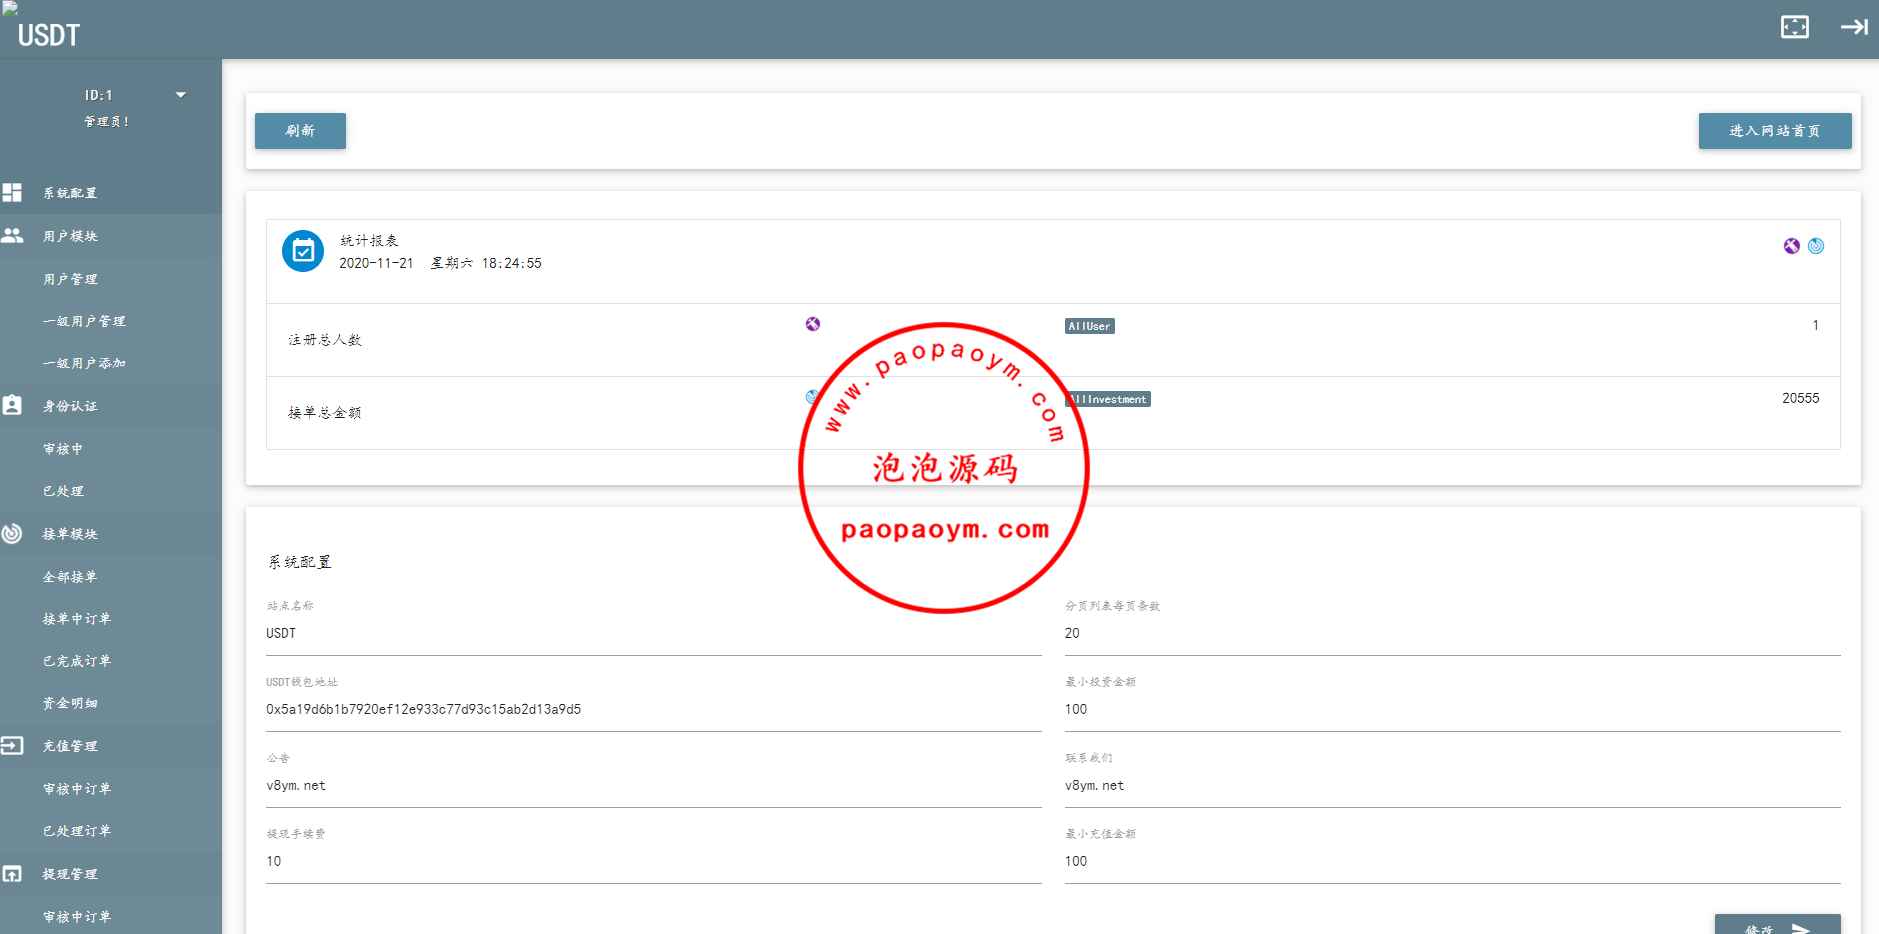This screenshot has height=934, width=1879.
Task: Click the fullscreen icon in top bar
Action: 1794,27
